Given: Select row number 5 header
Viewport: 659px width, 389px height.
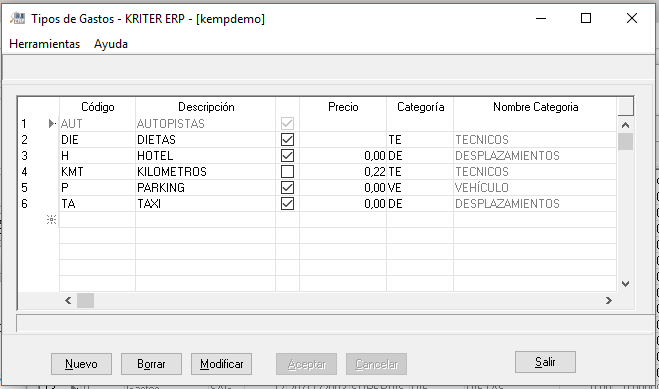Looking at the screenshot, I should (38, 187).
